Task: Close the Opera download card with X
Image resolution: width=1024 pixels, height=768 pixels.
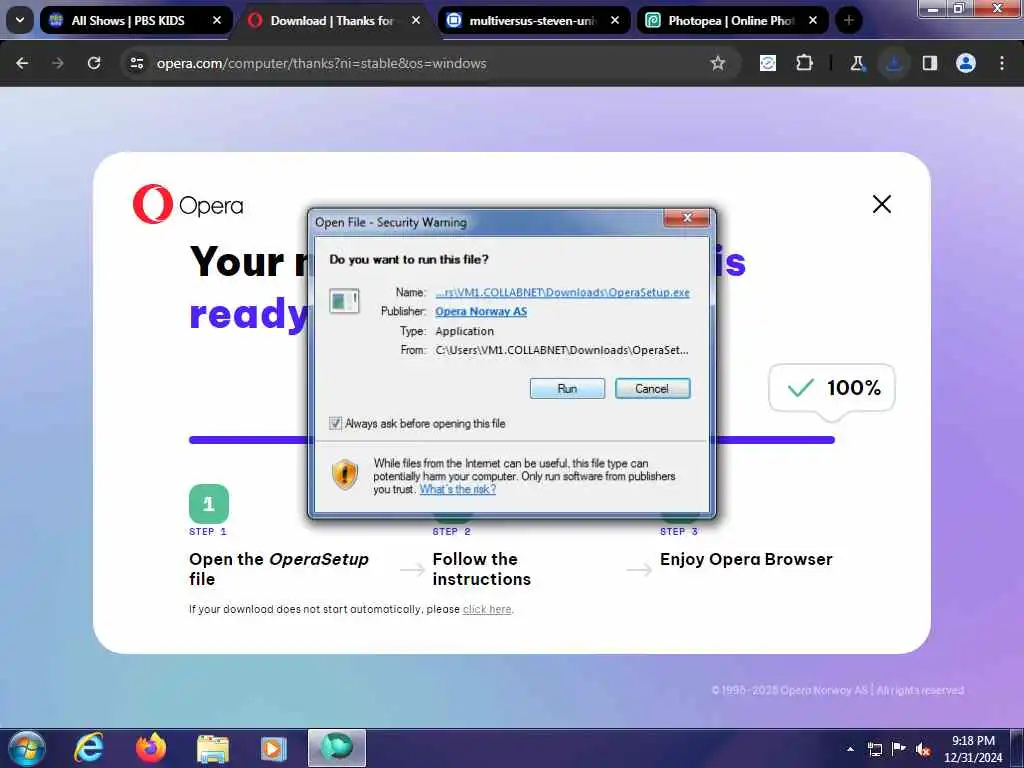Action: [882, 204]
